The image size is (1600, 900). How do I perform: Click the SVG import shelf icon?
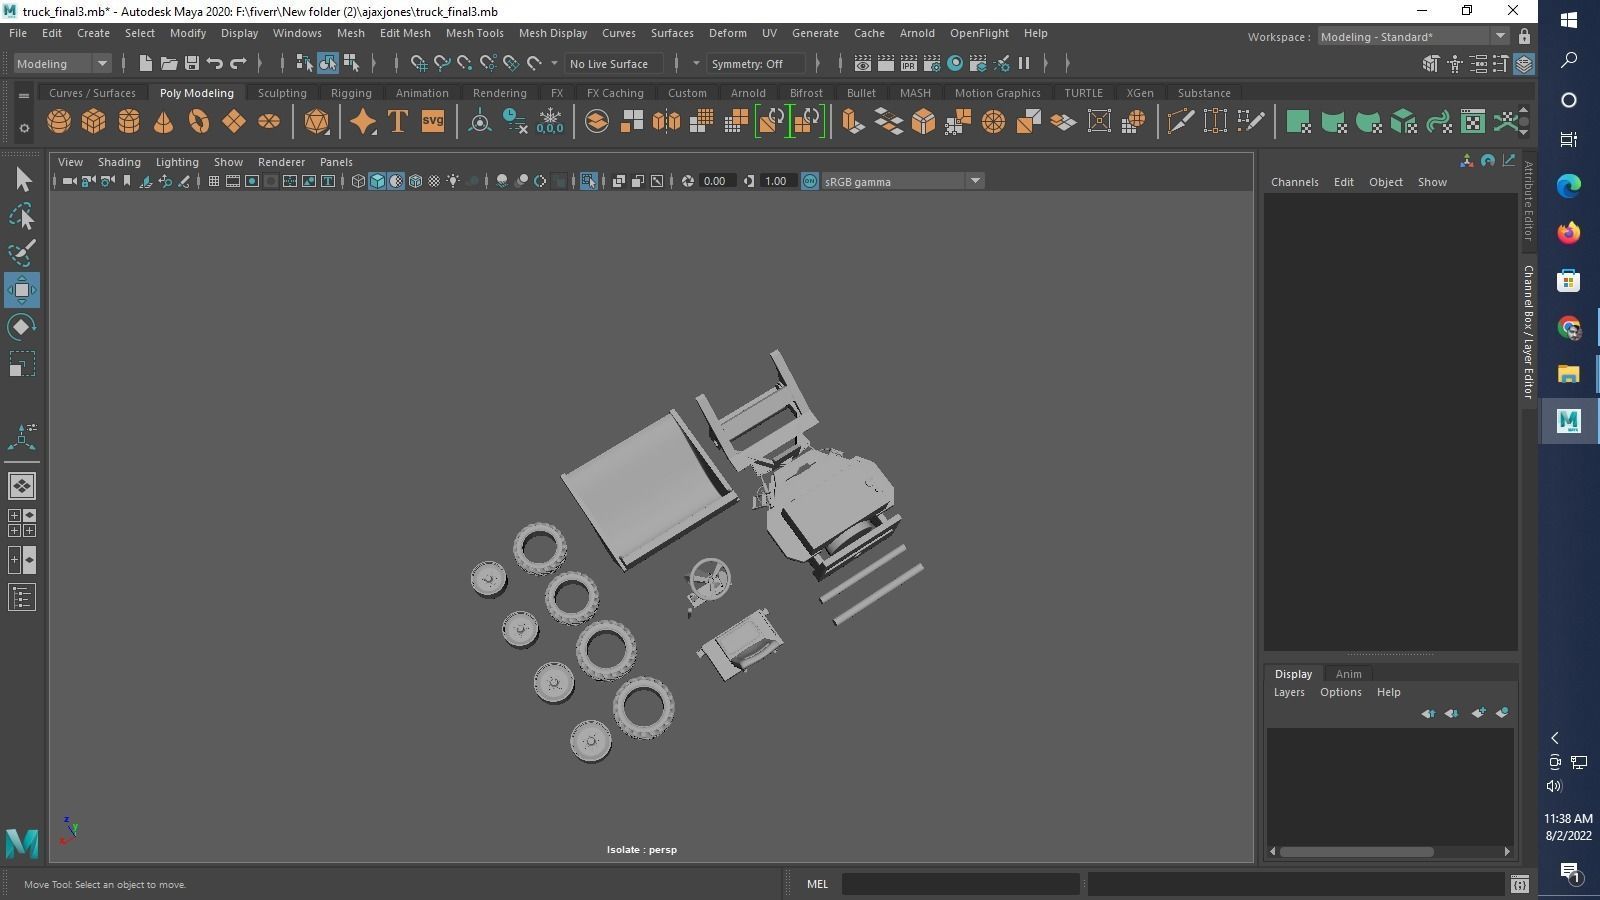(x=433, y=122)
